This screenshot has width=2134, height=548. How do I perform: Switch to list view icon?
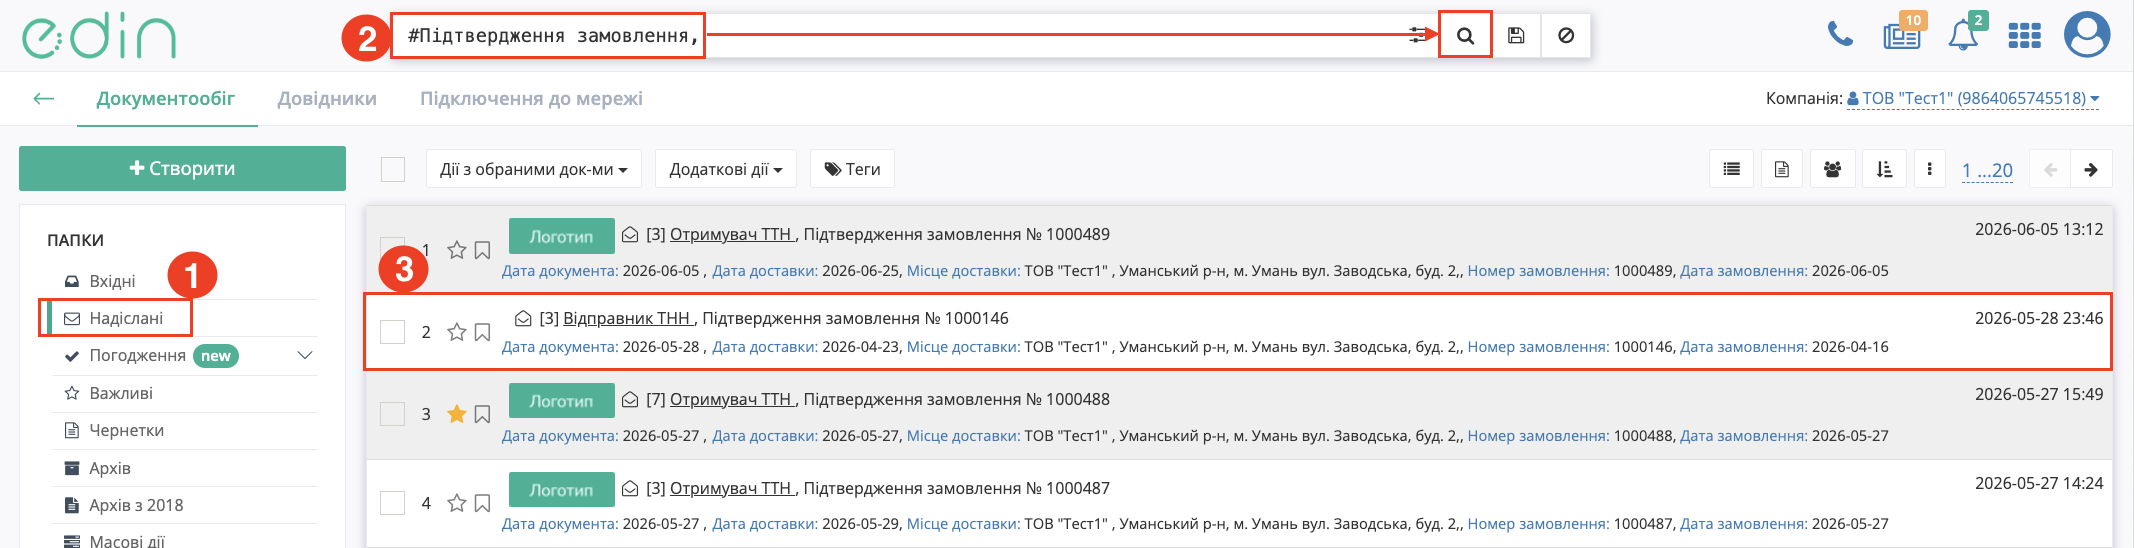[x=1732, y=169]
